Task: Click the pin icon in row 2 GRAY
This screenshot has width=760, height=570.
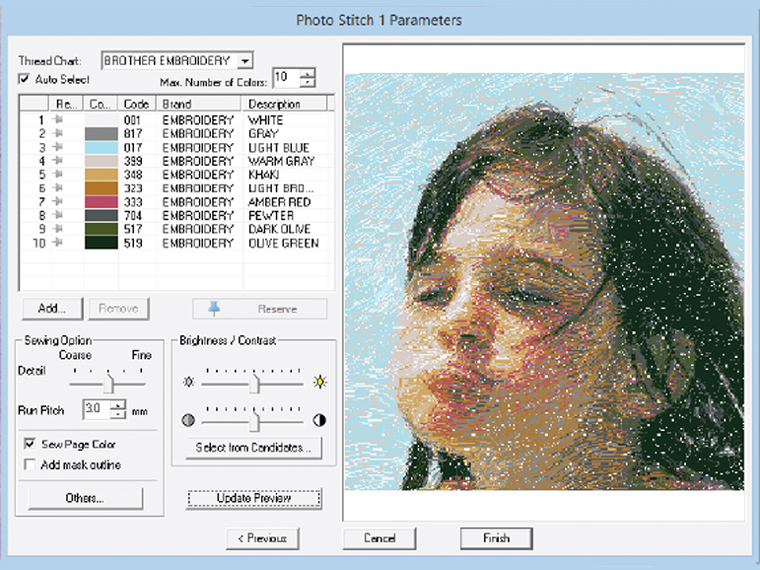Action: [59, 133]
